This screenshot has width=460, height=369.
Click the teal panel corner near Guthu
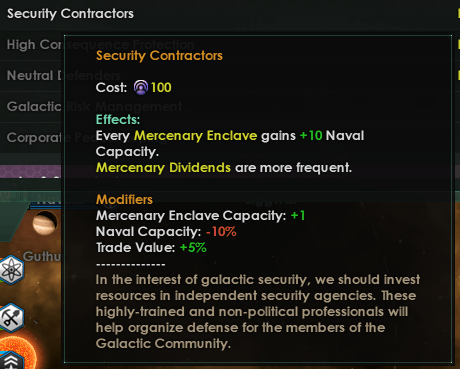pyautogui.click(x=13, y=222)
